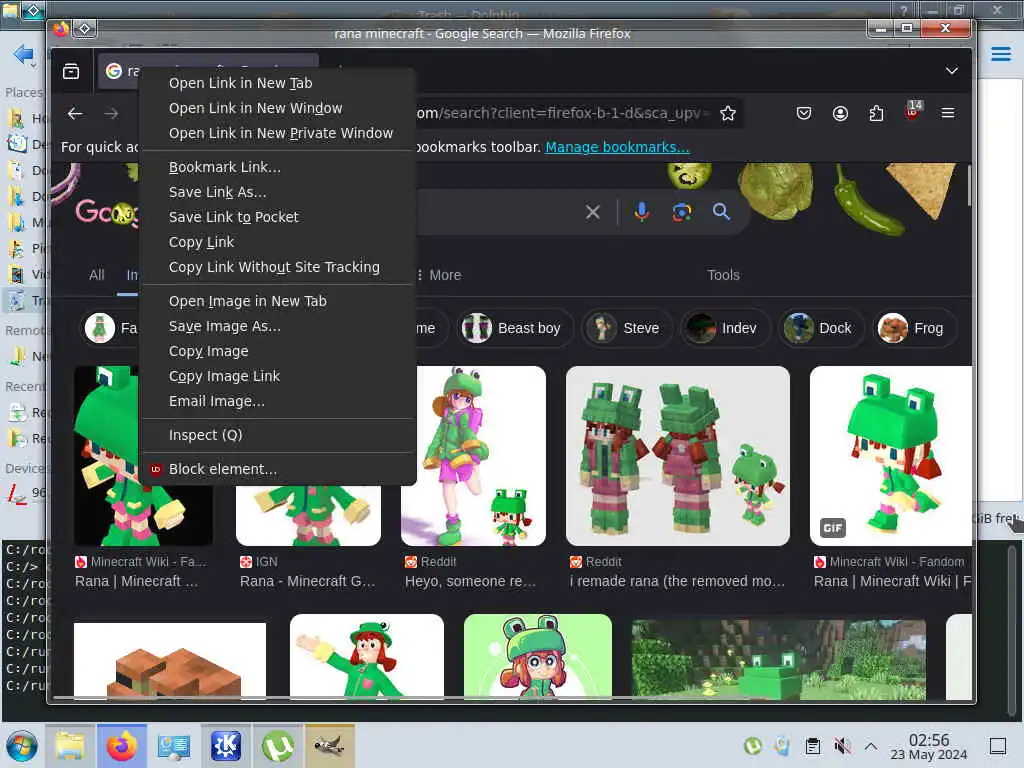Bookmark this page with the star icon

[728, 114]
